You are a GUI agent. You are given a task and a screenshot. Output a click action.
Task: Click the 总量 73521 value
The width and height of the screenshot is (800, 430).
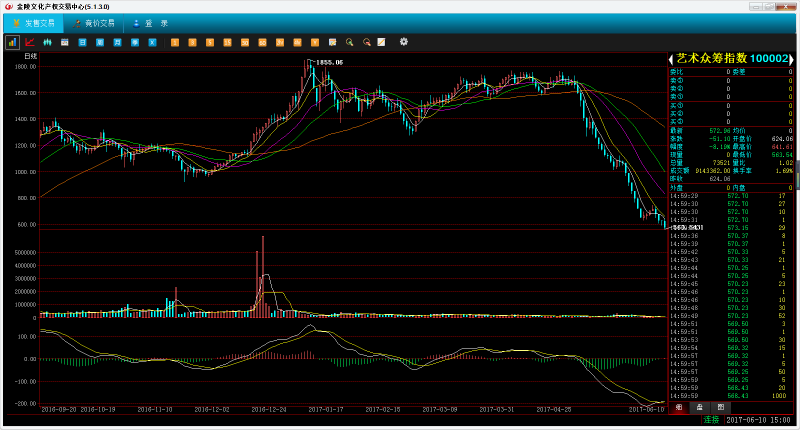(721, 163)
